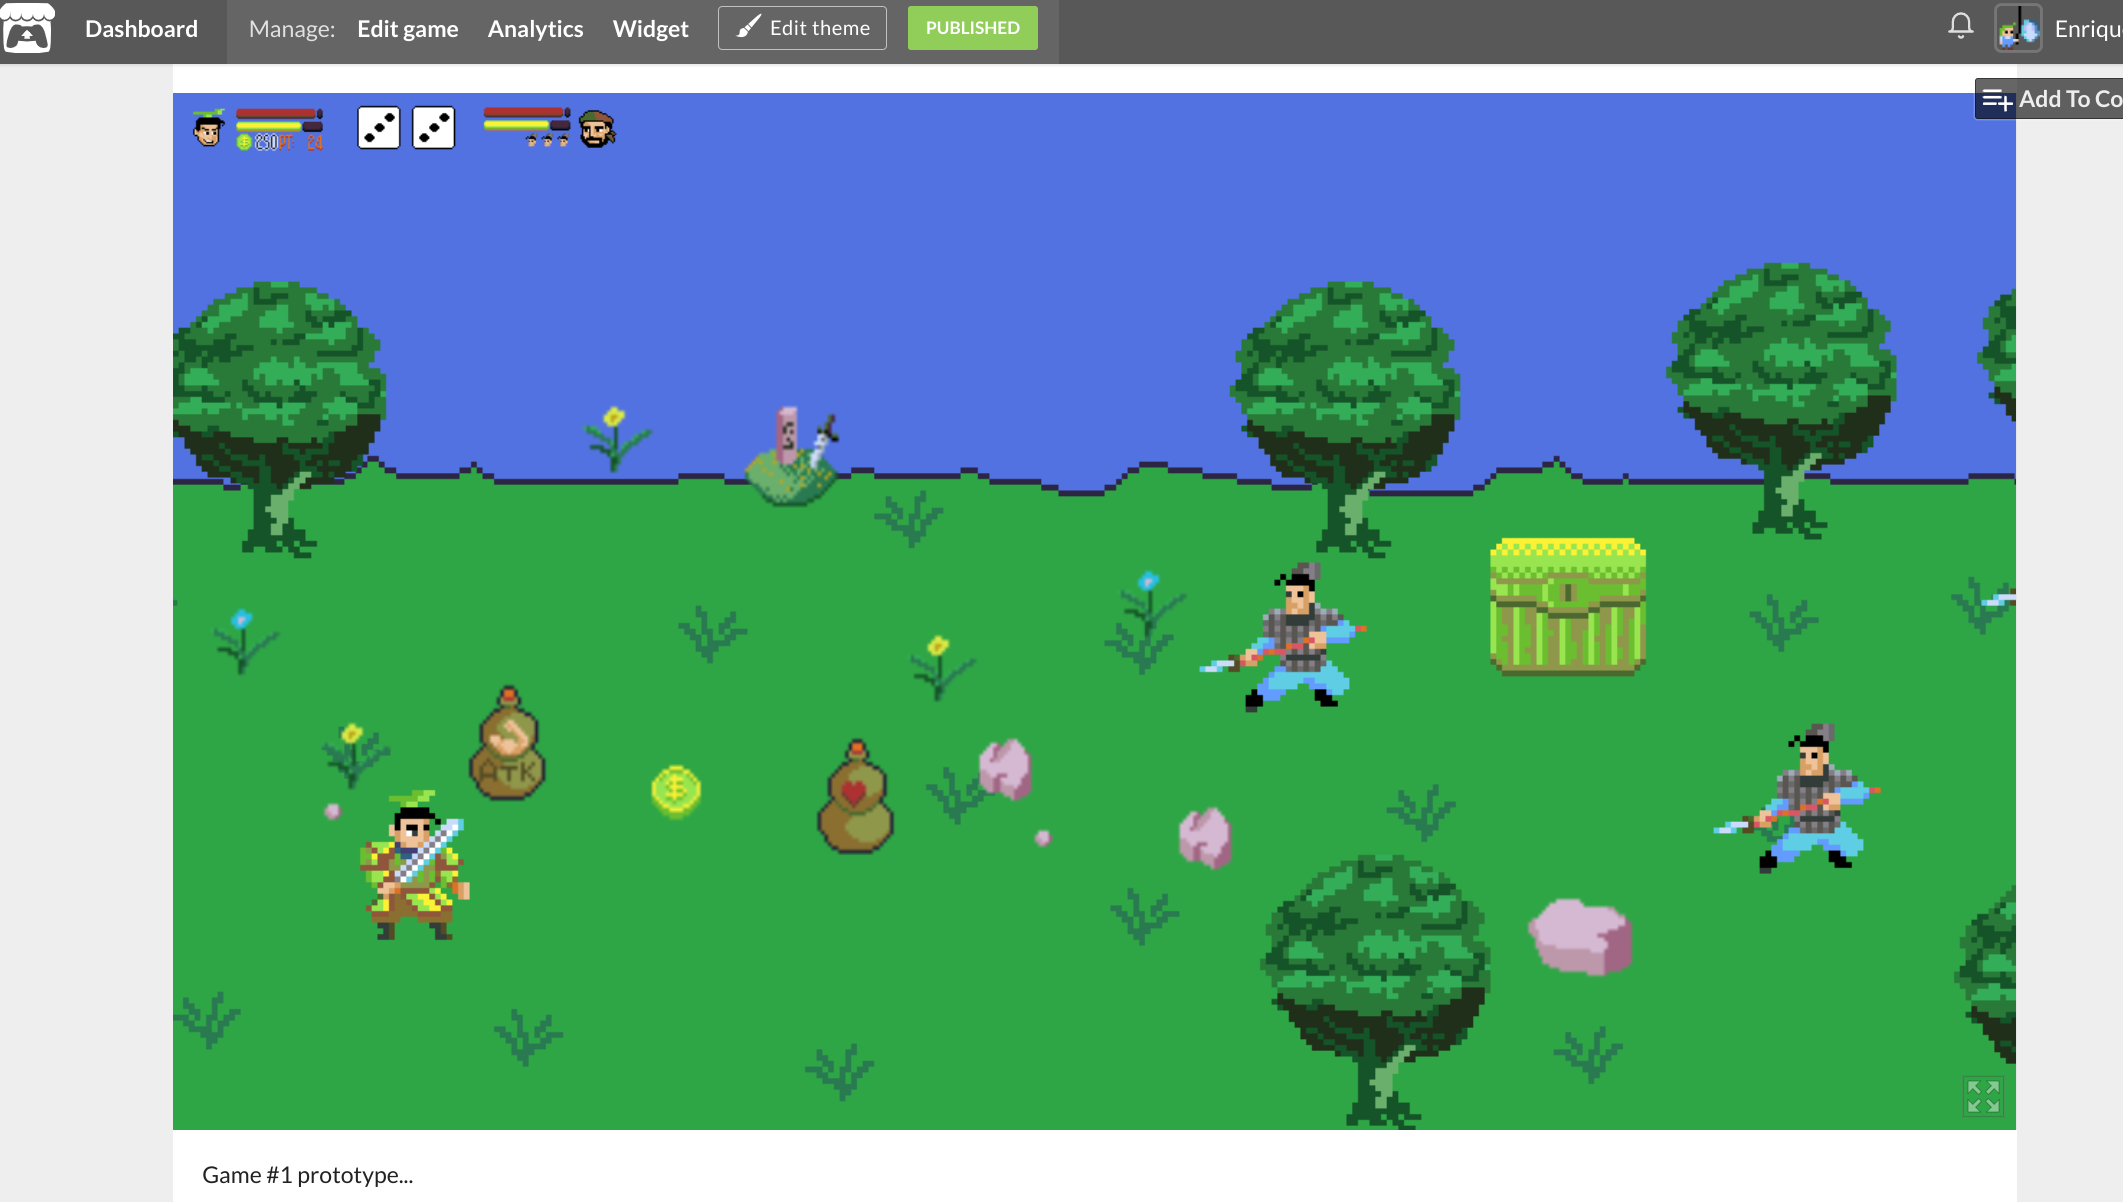Image resolution: width=2123 pixels, height=1202 pixels.
Task: Click the Edit theme button
Action: (802, 28)
